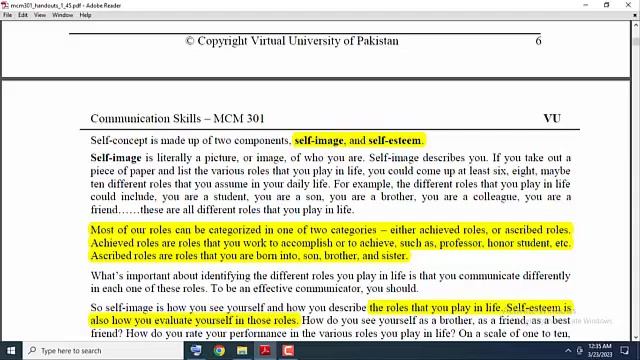The image size is (640, 360).
Task: Click the bold Self-image paragraph heading
Action: [x=116, y=158]
